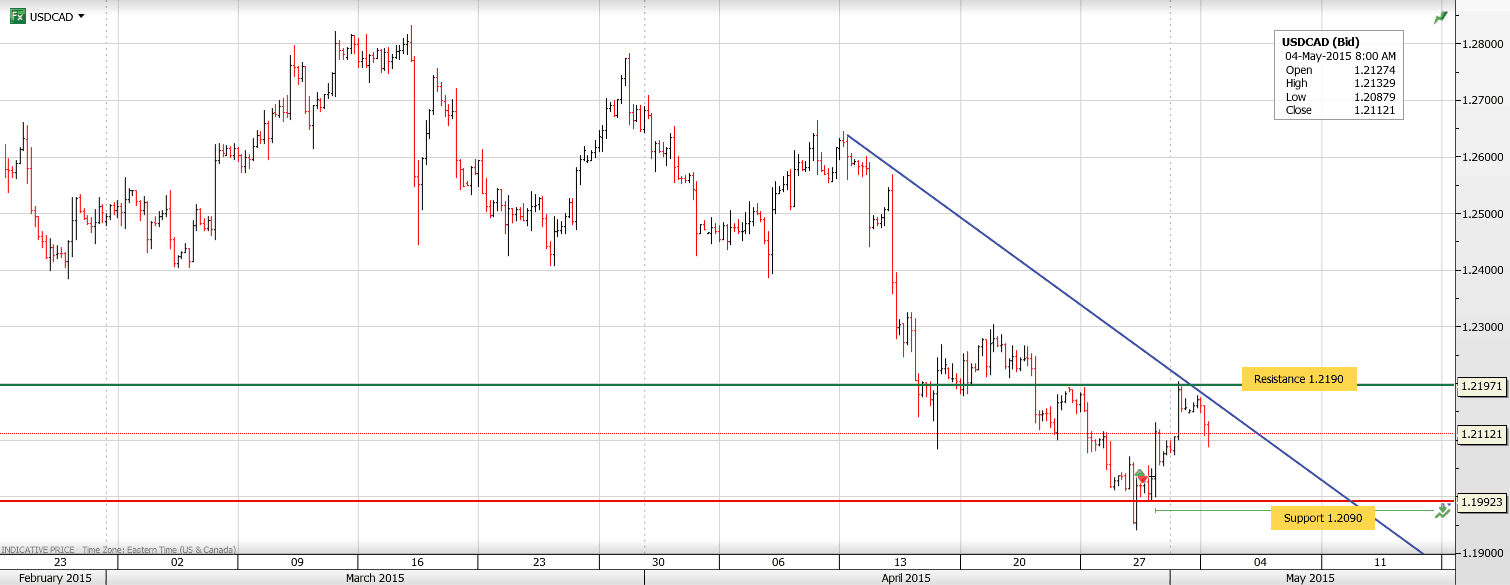1510x585 pixels.
Task: Click February 2015 on the time axis
Action: point(53,578)
